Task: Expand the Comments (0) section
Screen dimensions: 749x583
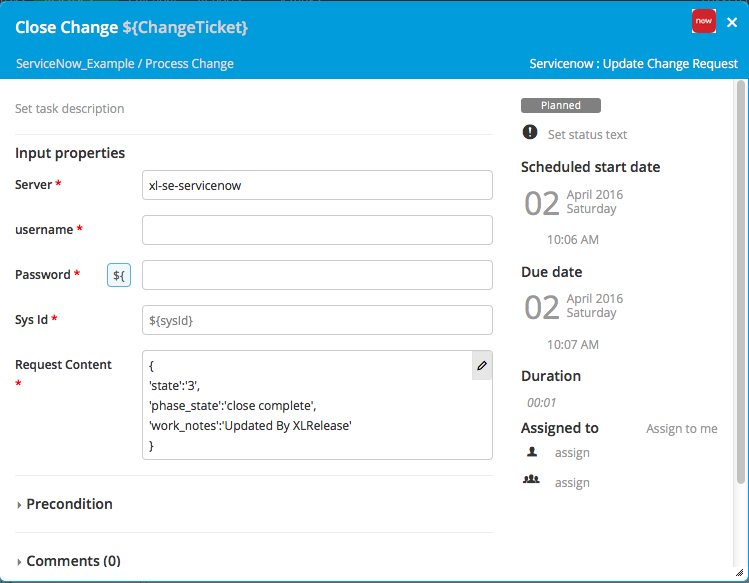Action: coord(68,561)
